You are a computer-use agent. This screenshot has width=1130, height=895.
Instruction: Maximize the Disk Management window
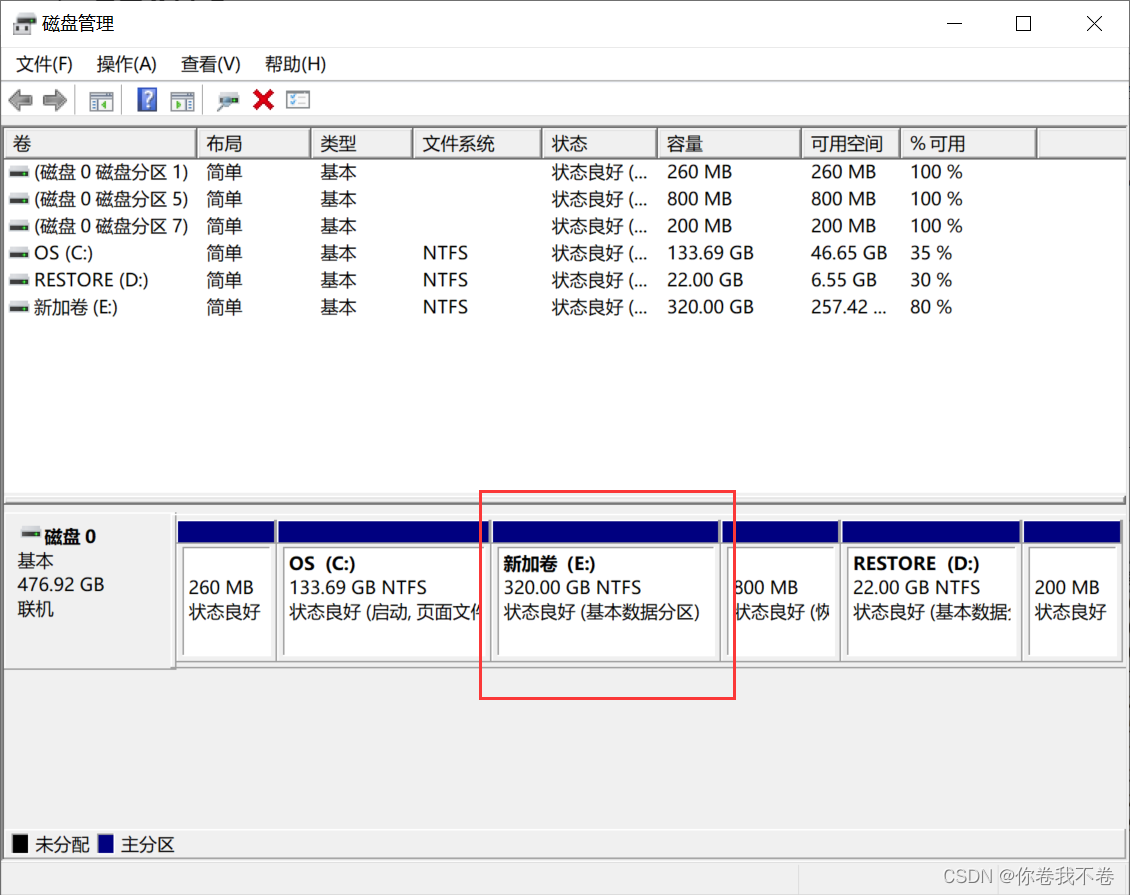pos(1023,24)
